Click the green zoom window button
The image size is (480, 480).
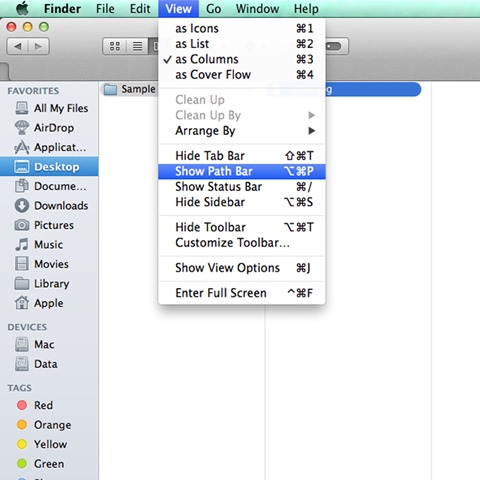[44, 27]
